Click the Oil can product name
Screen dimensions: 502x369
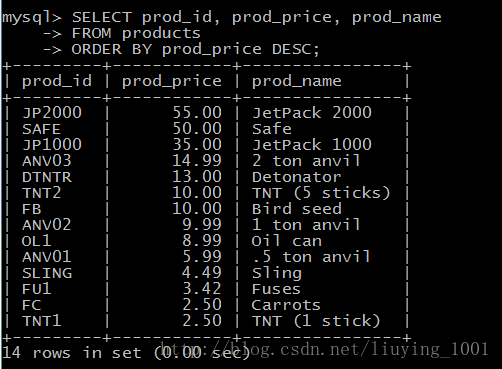click(x=287, y=241)
